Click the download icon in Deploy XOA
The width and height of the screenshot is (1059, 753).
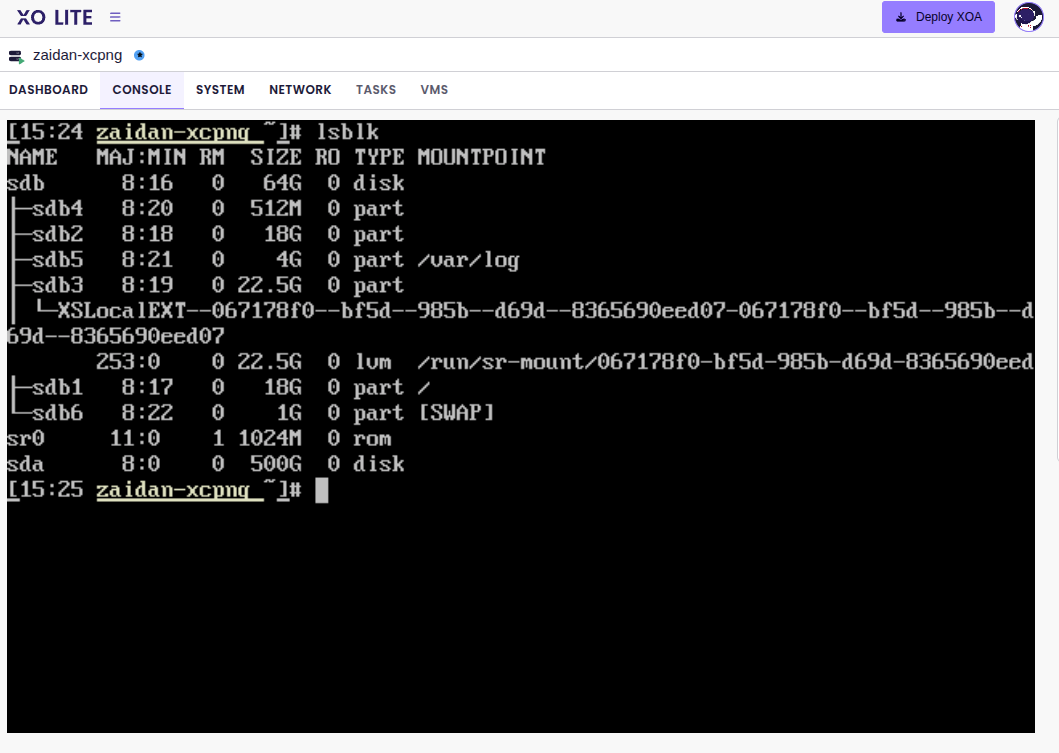coord(901,18)
